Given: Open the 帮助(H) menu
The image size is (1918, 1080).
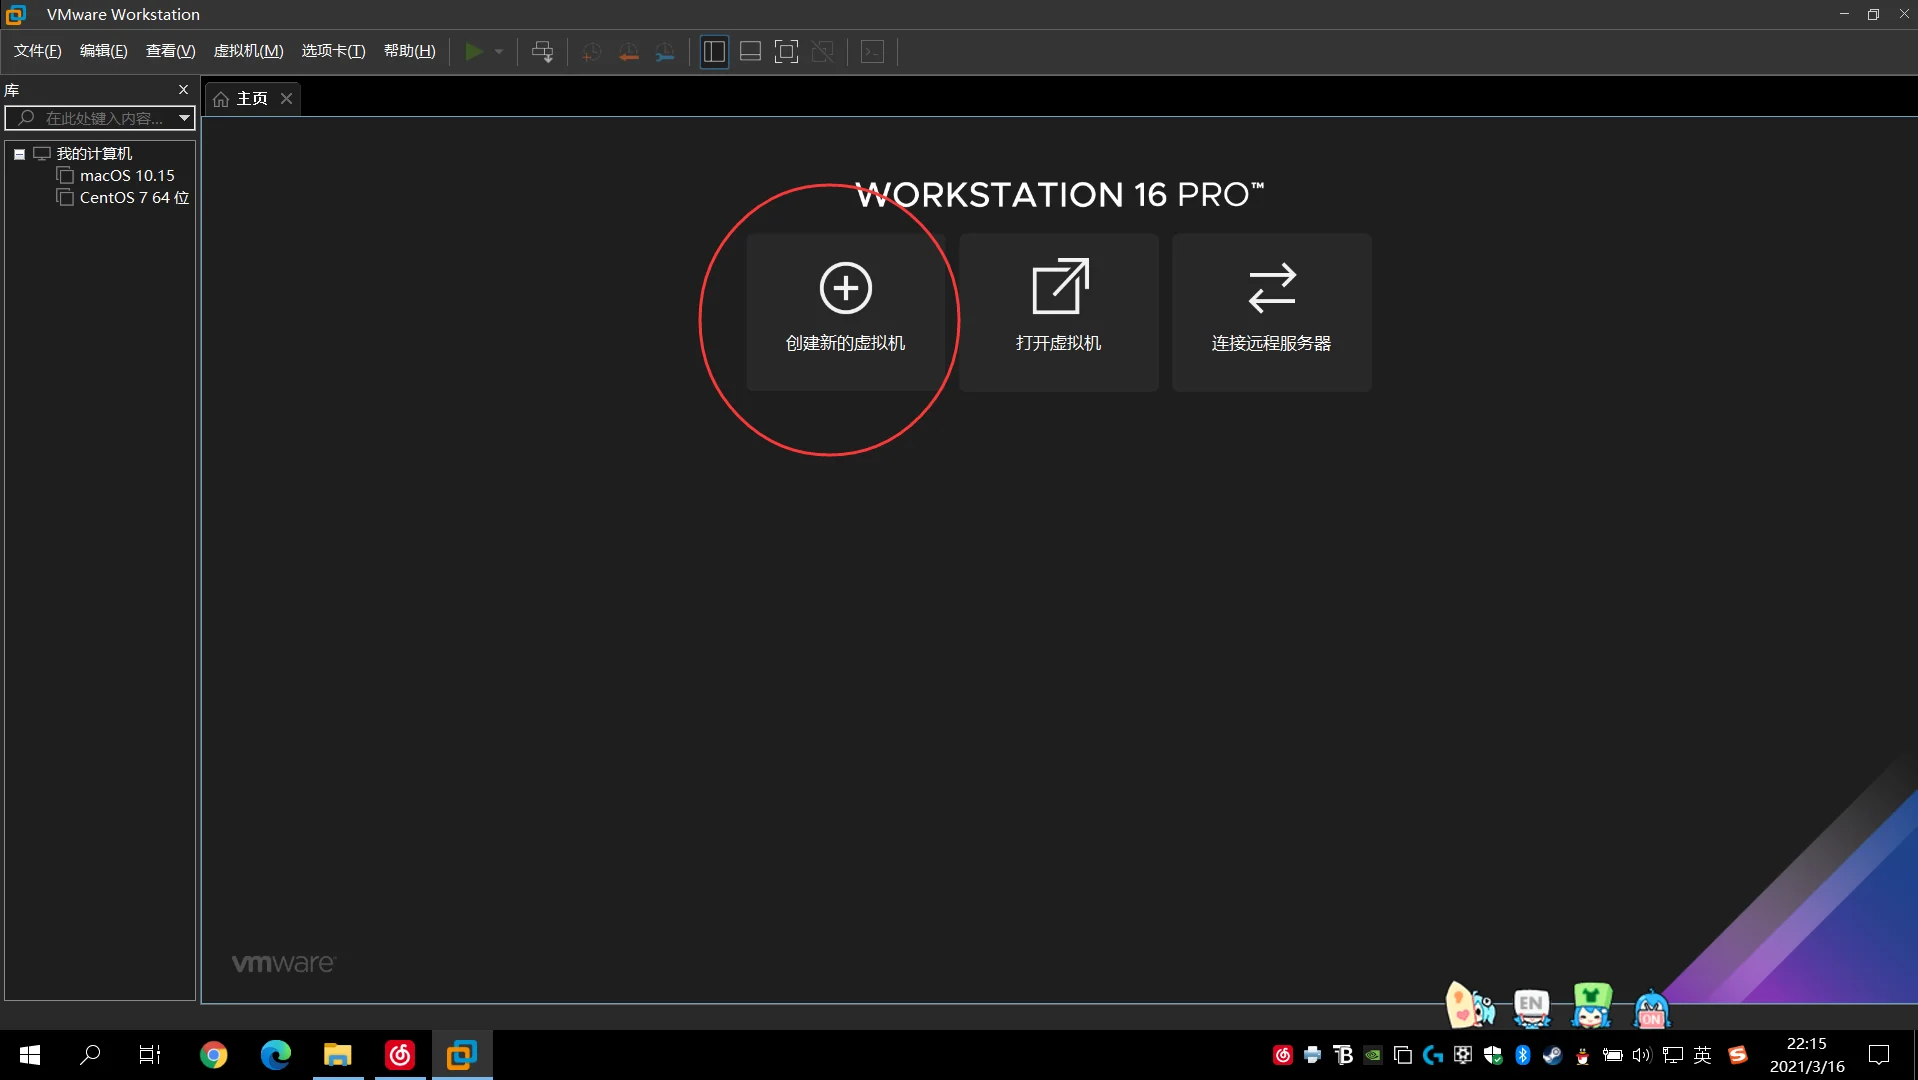Looking at the screenshot, I should tap(410, 51).
